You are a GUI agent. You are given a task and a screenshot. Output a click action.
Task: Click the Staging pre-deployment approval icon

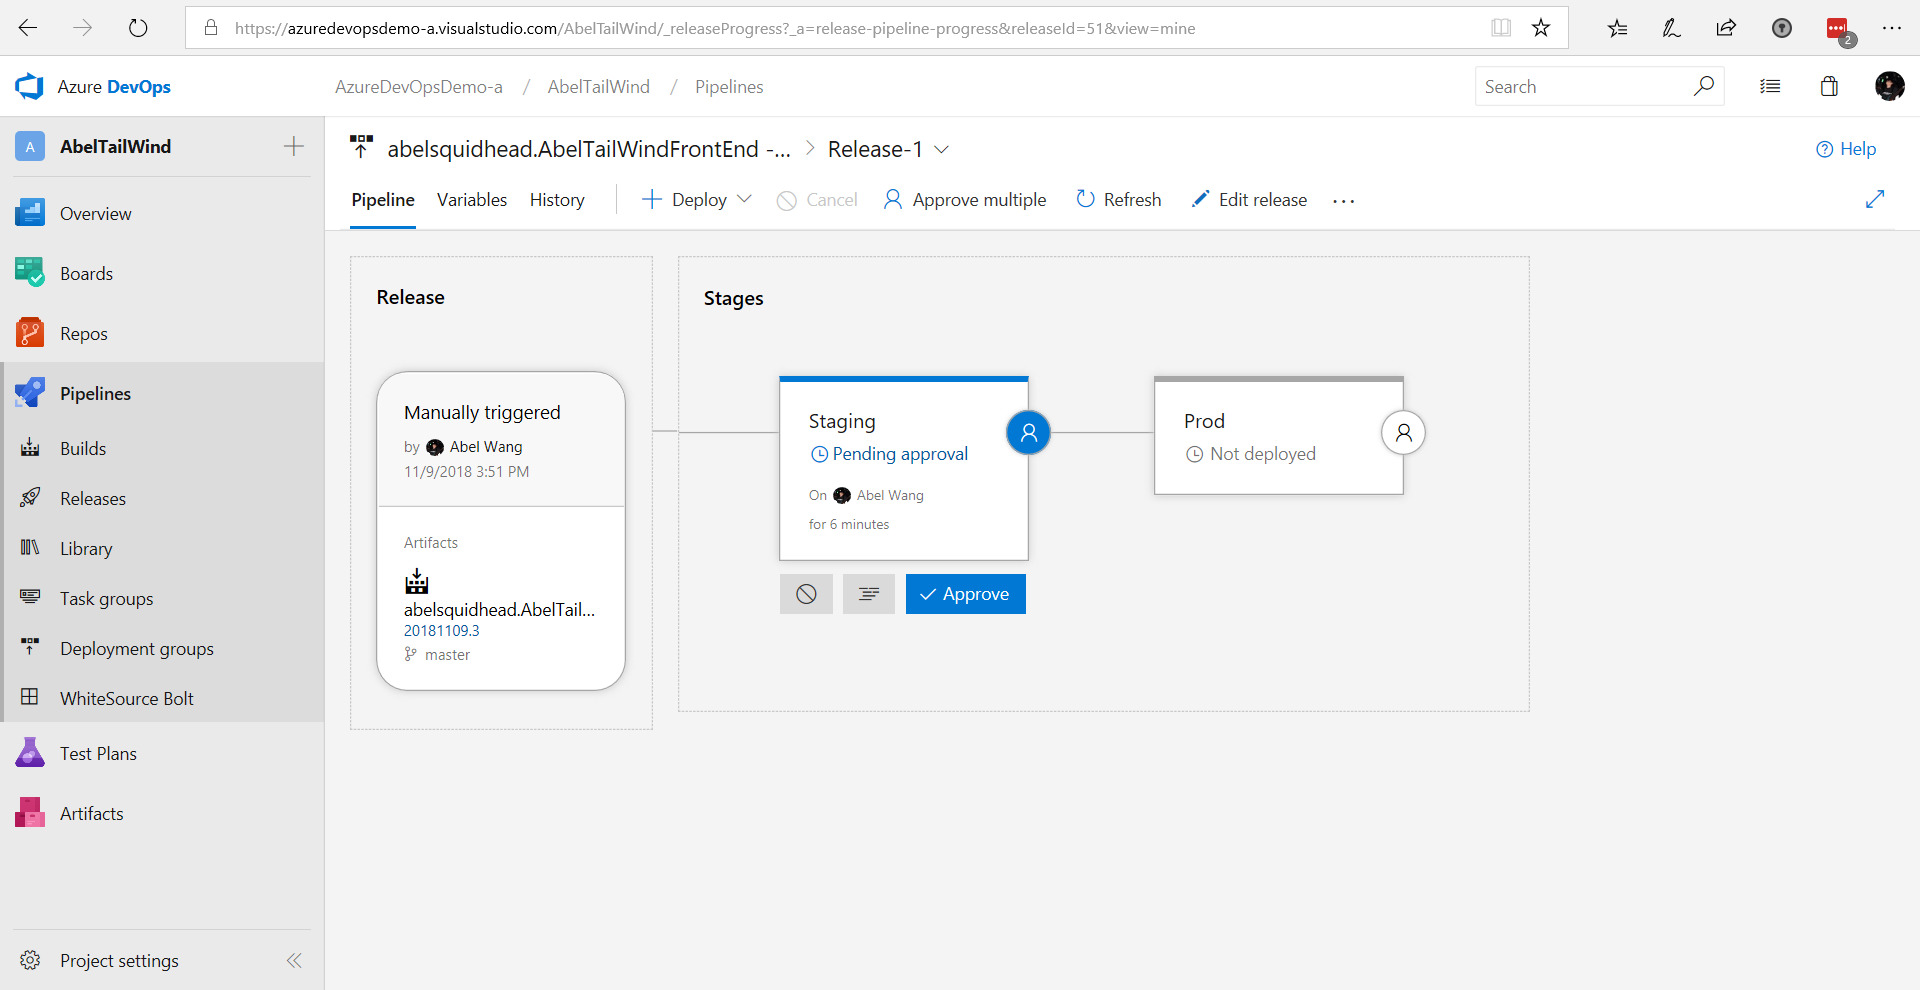[1028, 433]
